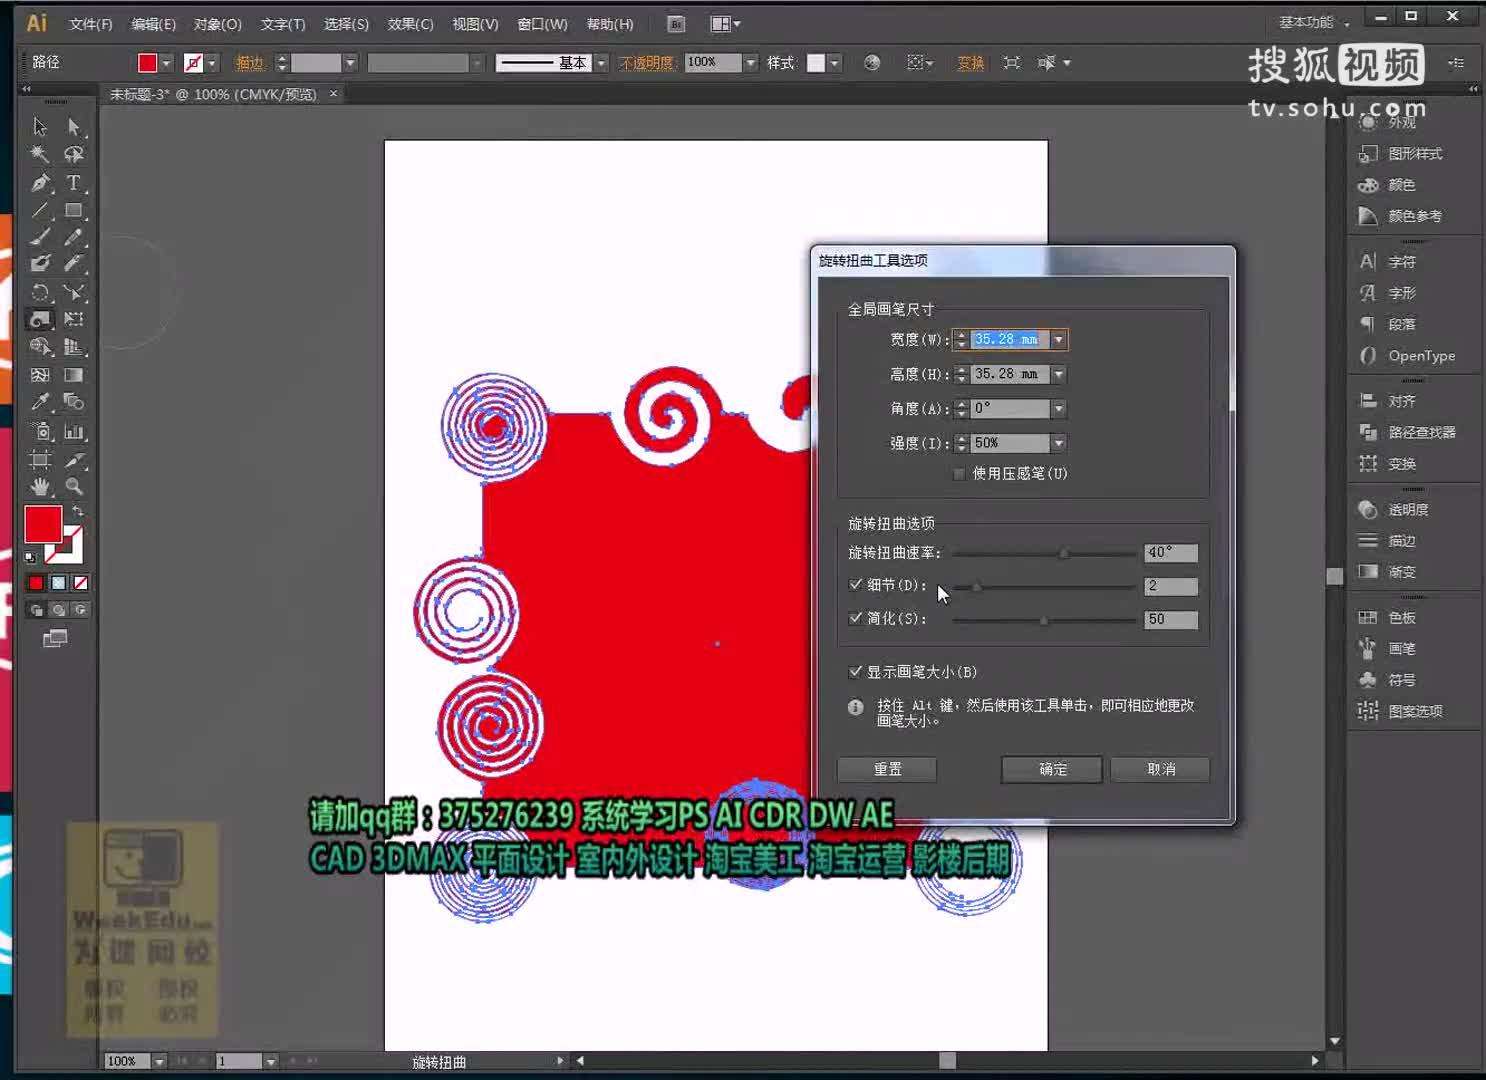The width and height of the screenshot is (1486, 1080).
Task: Click the 描边 stroke link
Action: coord(249,63)
